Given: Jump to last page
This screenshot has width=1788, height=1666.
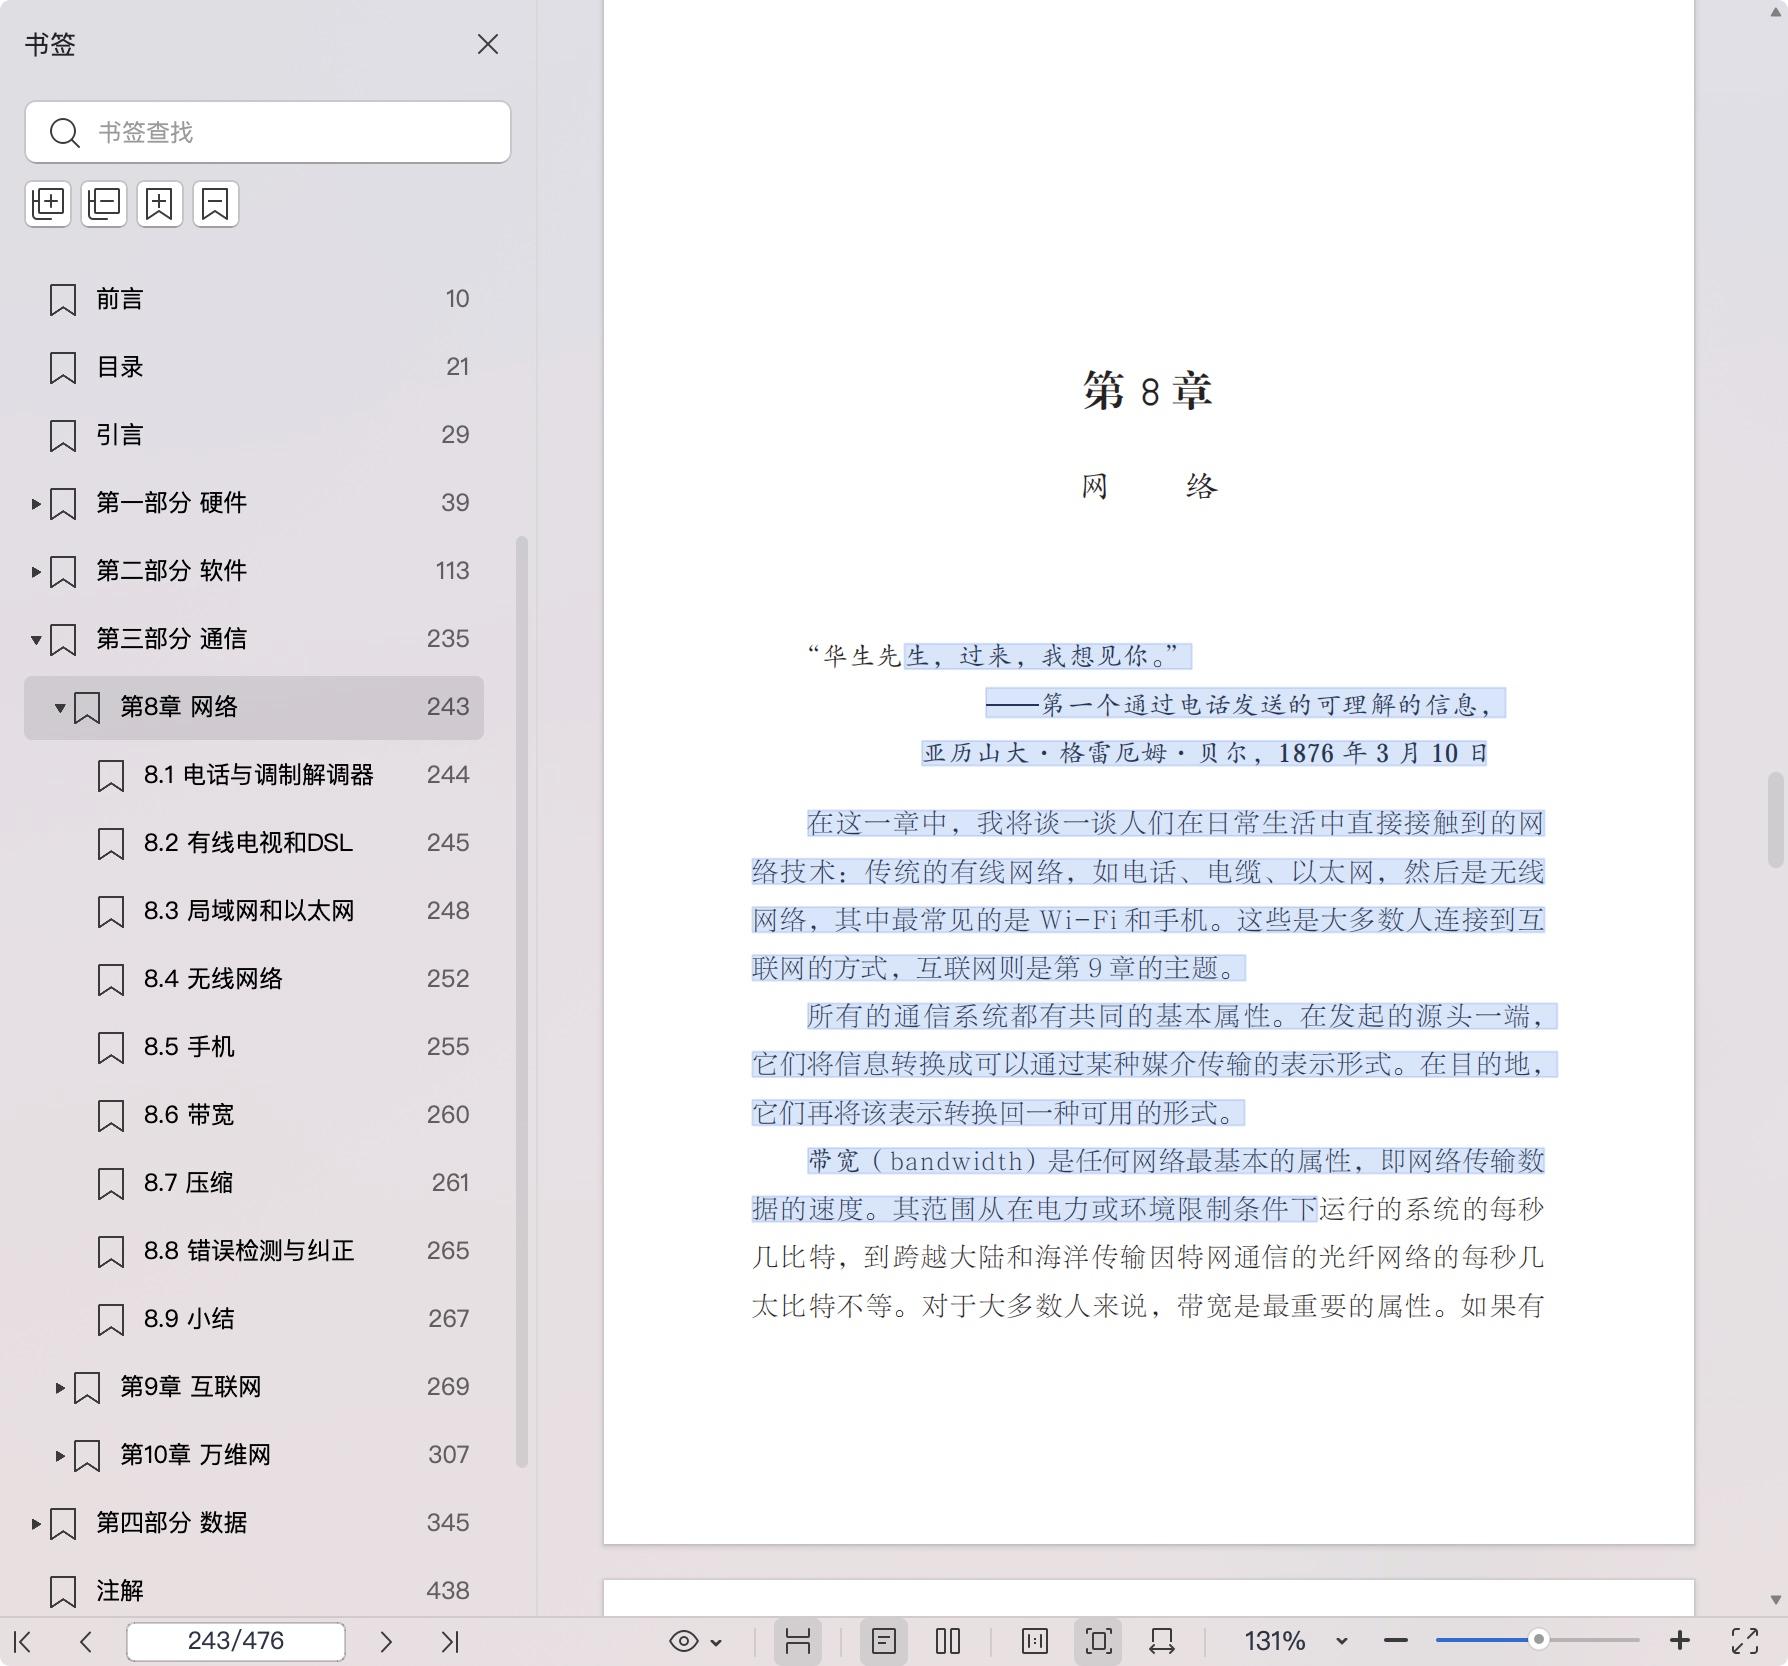Looking at the screenshot, I should [x=450, y=1641].
